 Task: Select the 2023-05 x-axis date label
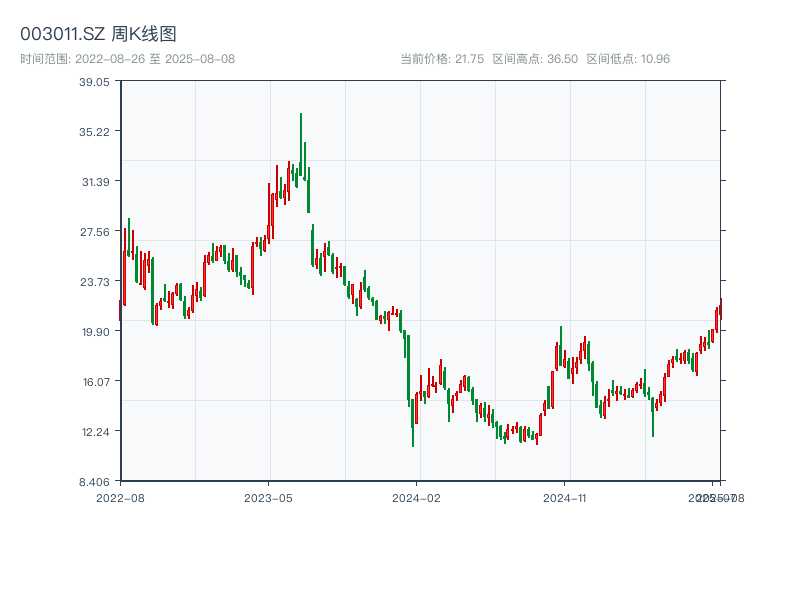(x=268, y=497)
